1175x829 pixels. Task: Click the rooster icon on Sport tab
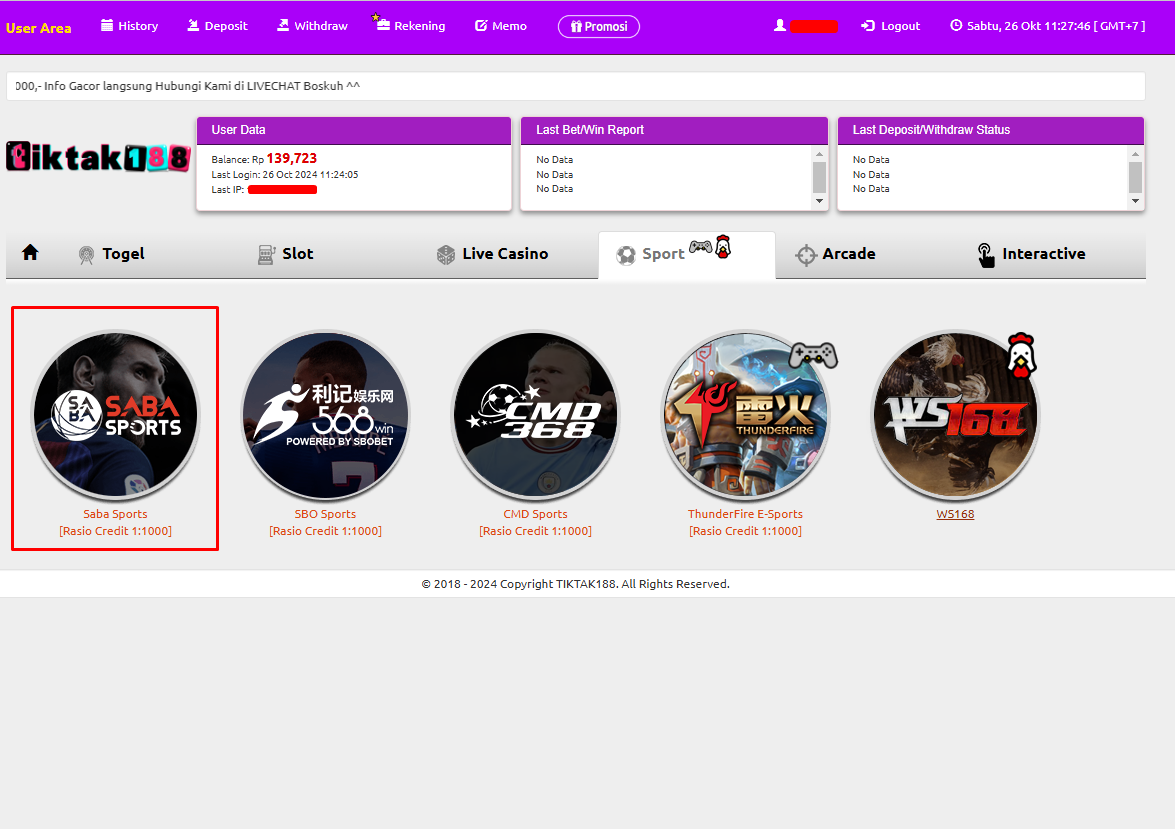click(x=723, y=247)
